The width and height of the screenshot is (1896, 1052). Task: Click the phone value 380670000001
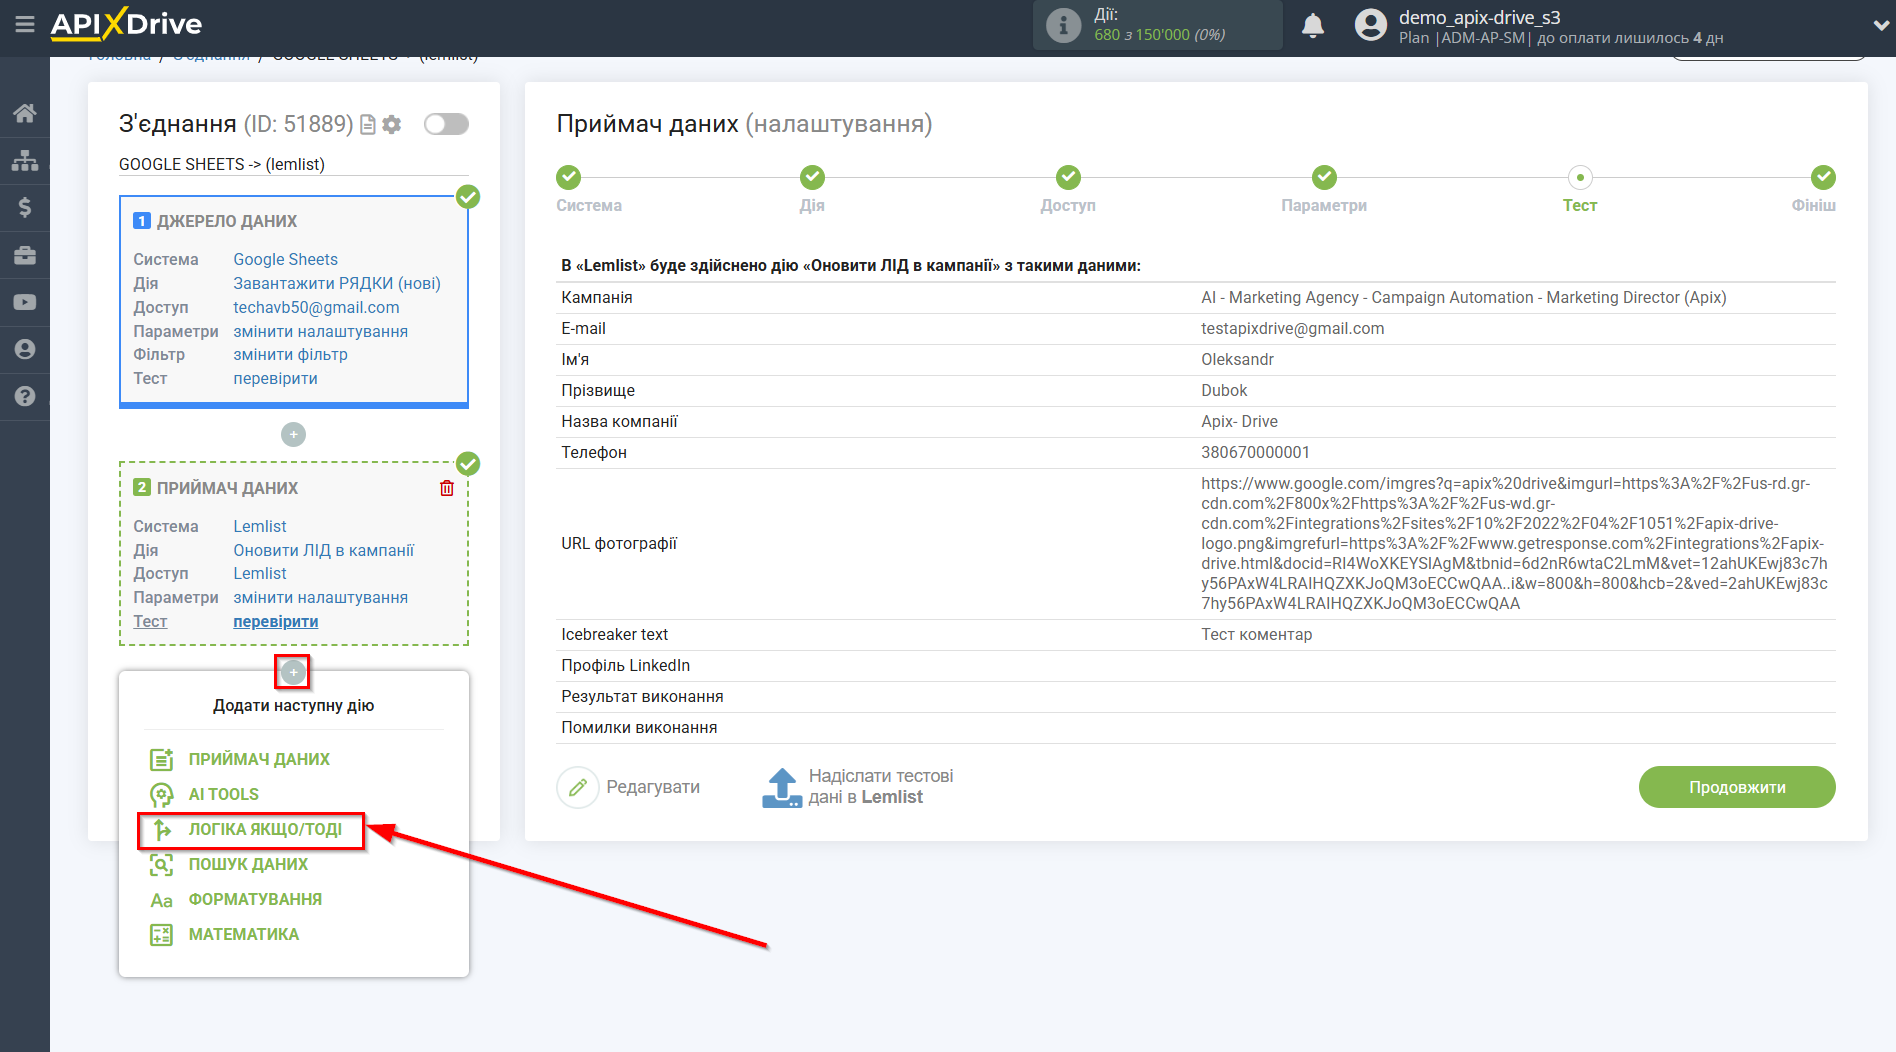1255,453
